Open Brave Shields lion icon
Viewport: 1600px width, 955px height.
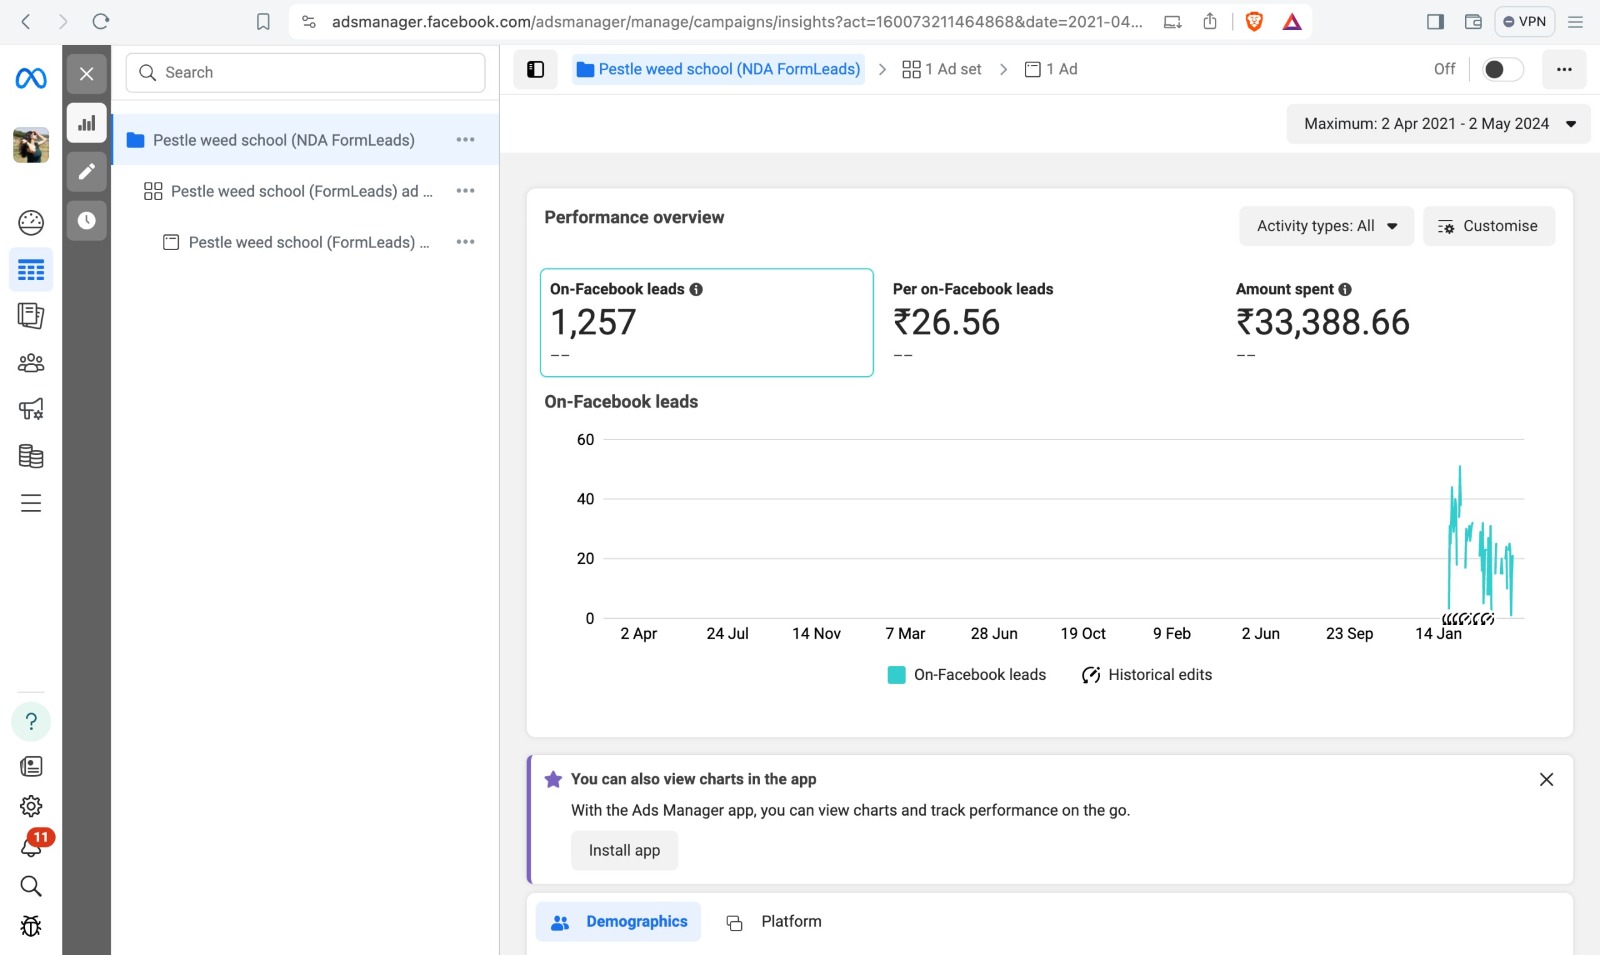(1254, 21)
